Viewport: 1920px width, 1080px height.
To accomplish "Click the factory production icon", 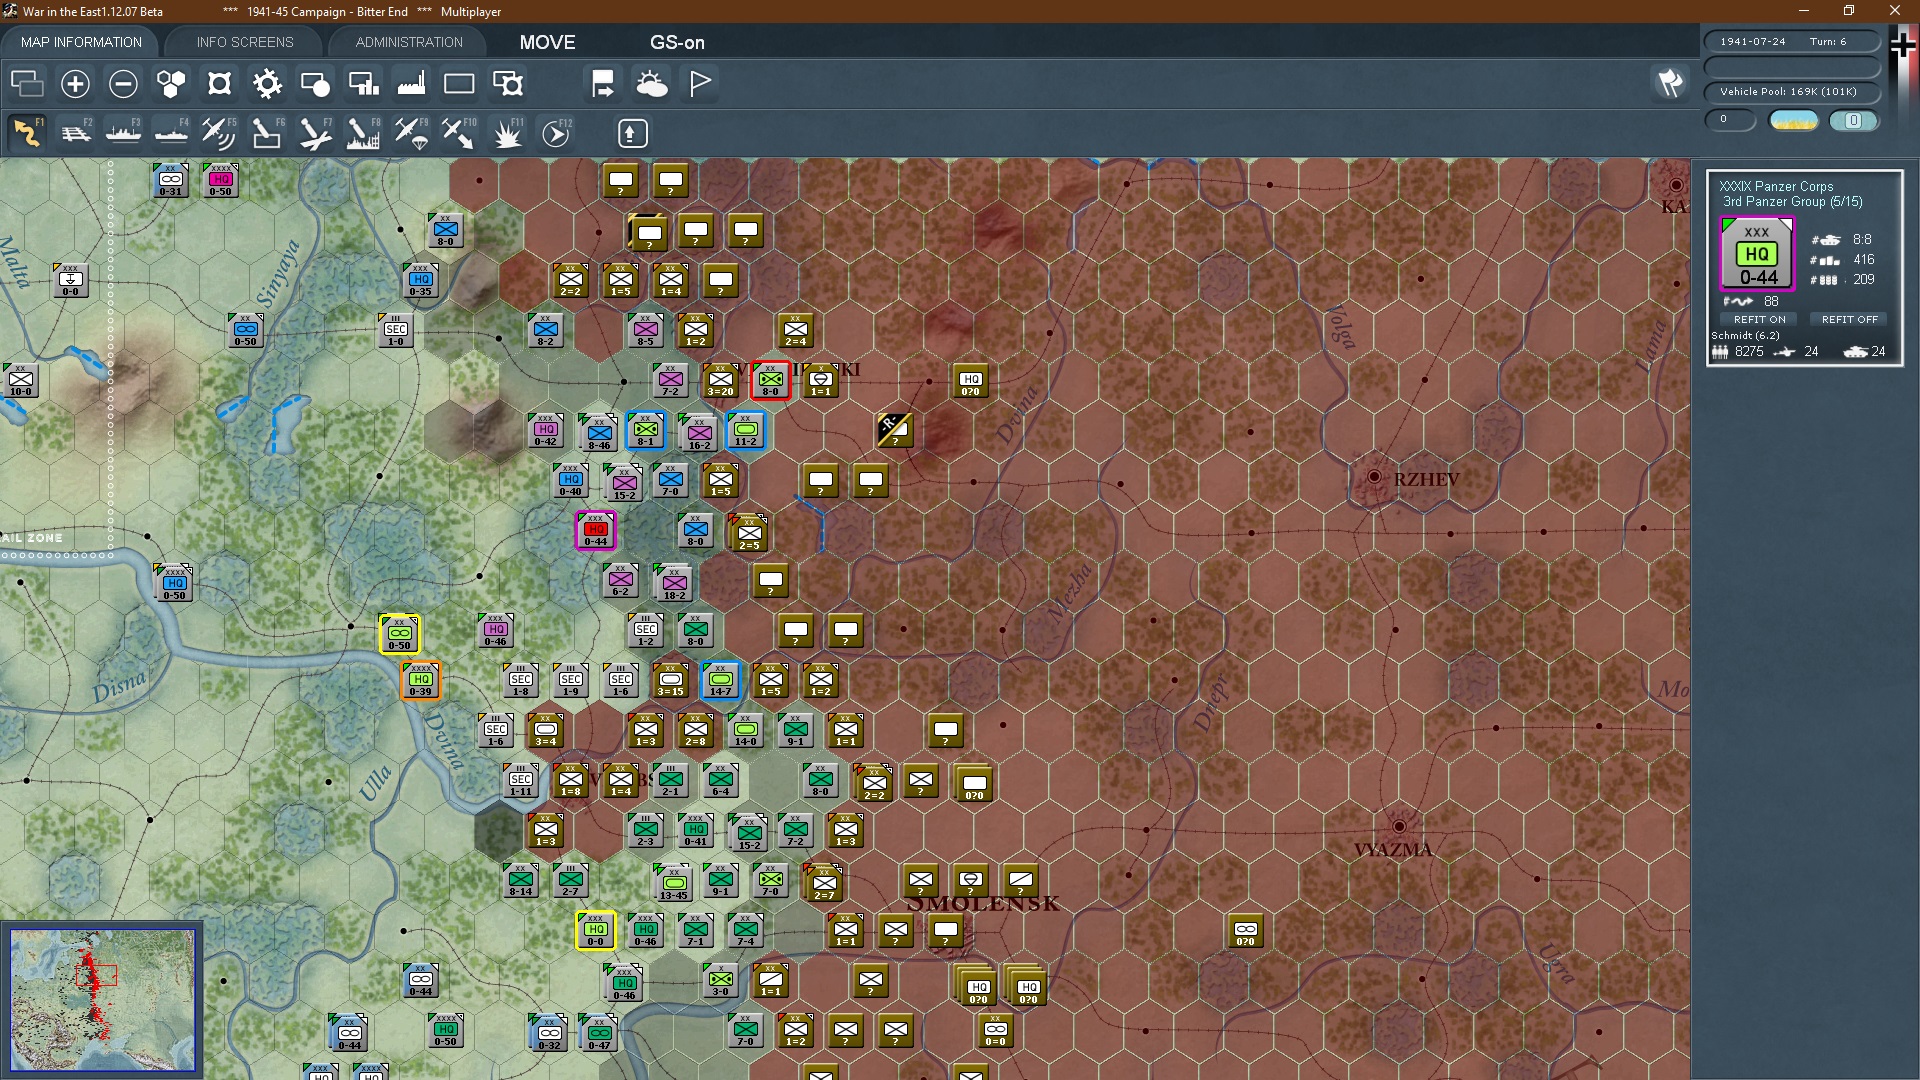I will [x=411, y=84].
